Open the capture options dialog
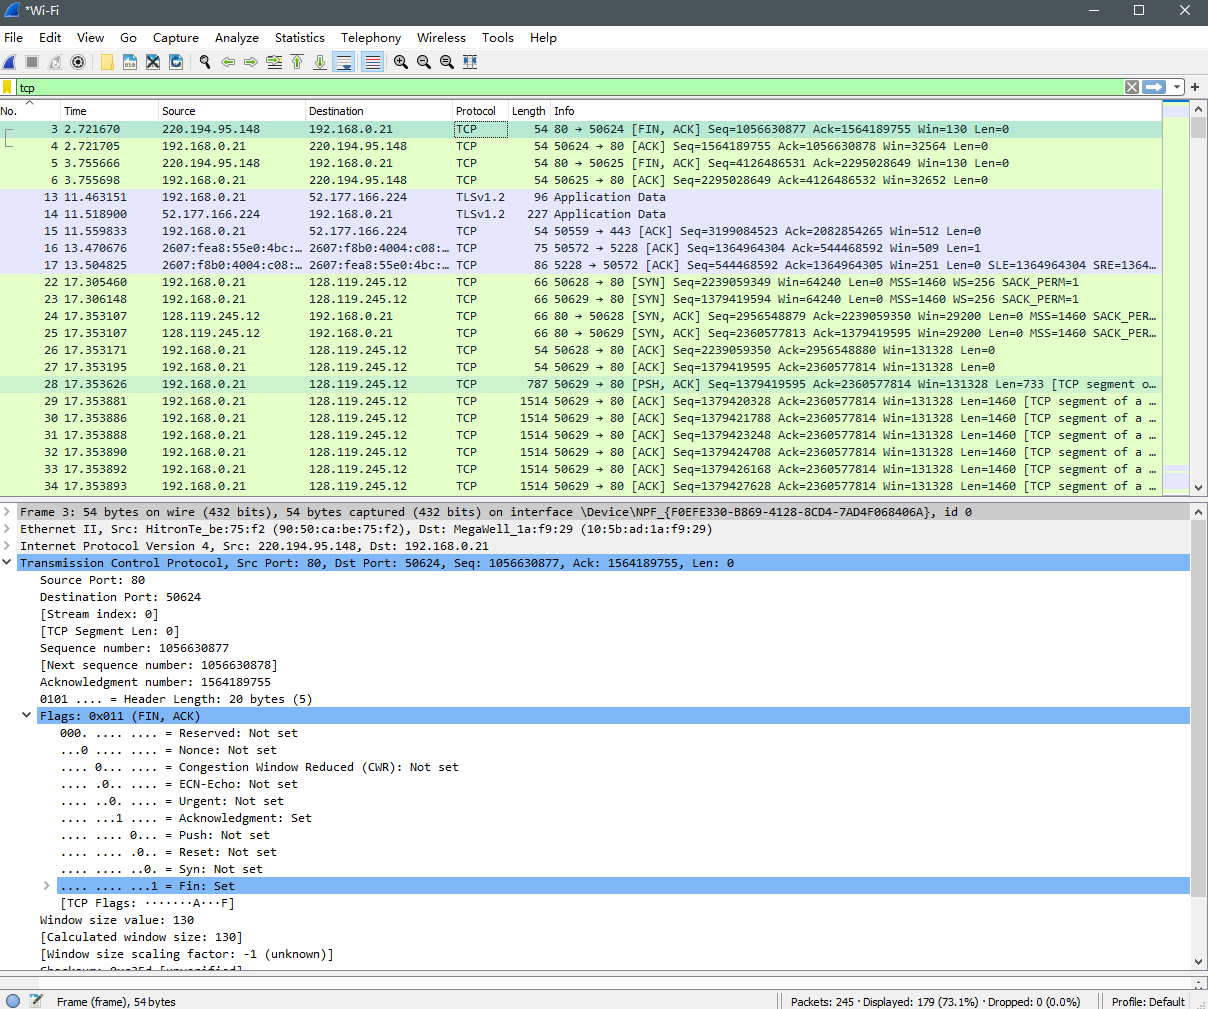Screen dimensions: 1208x1009 point(77,61)
